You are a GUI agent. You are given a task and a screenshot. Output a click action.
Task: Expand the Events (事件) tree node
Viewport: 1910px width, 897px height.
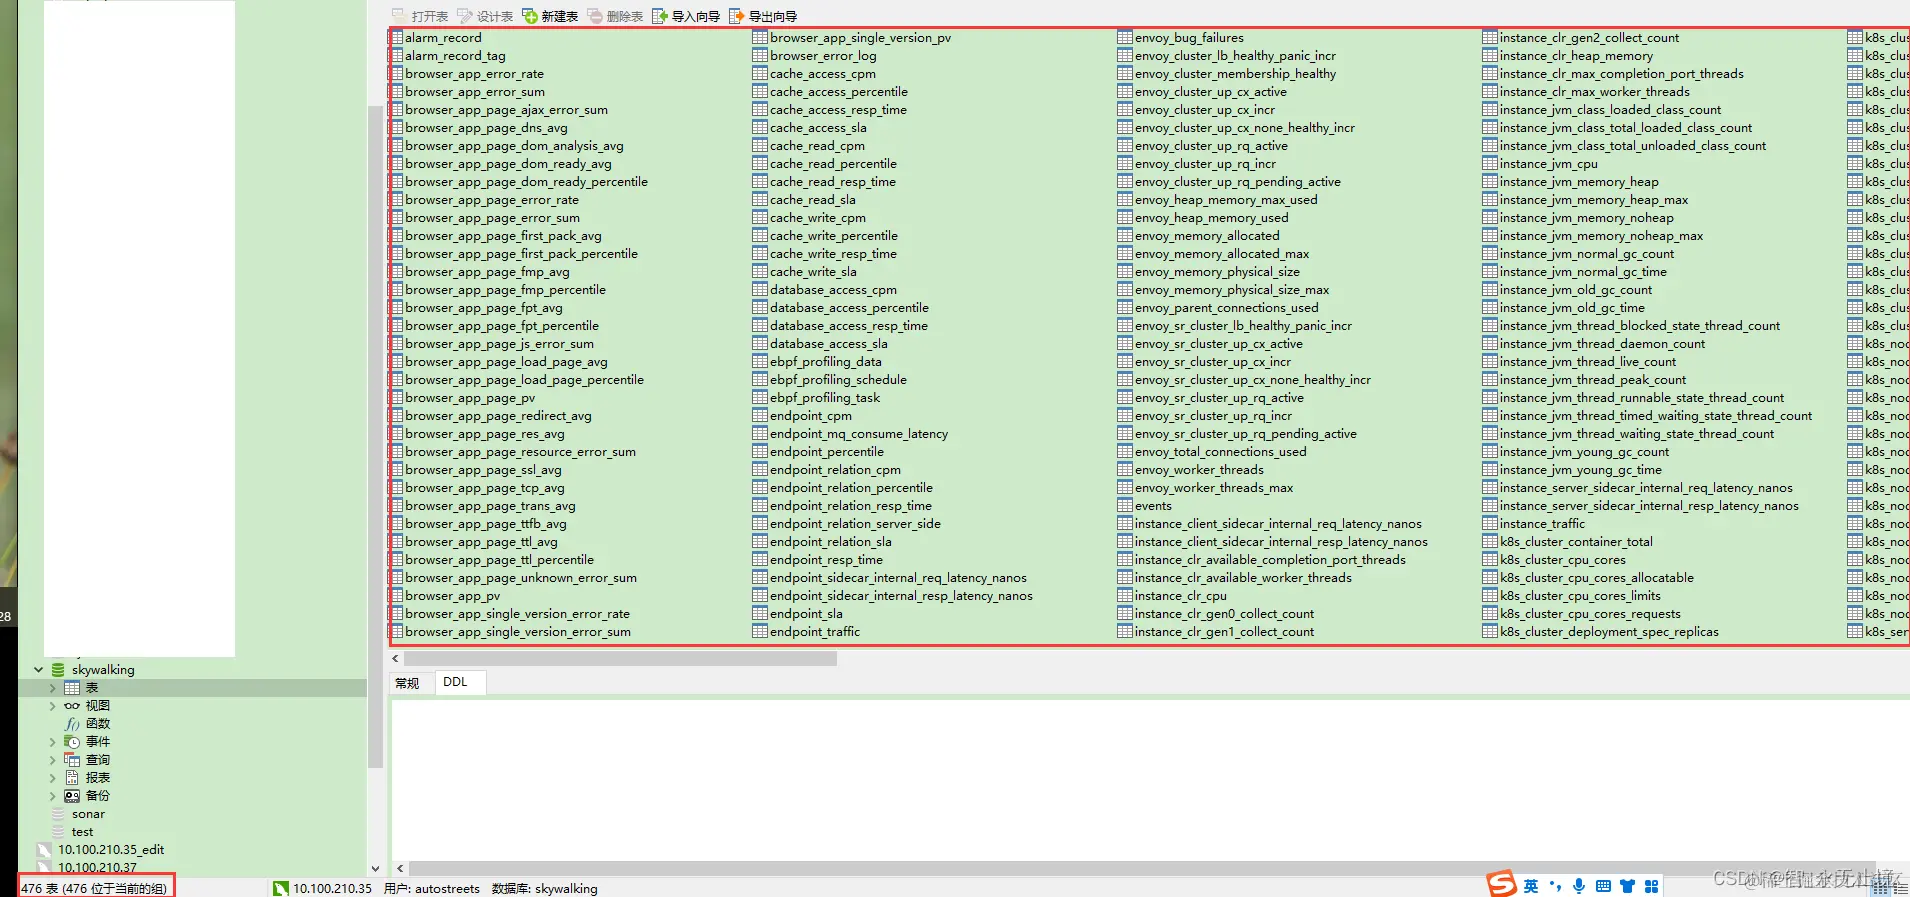(52, 742)
